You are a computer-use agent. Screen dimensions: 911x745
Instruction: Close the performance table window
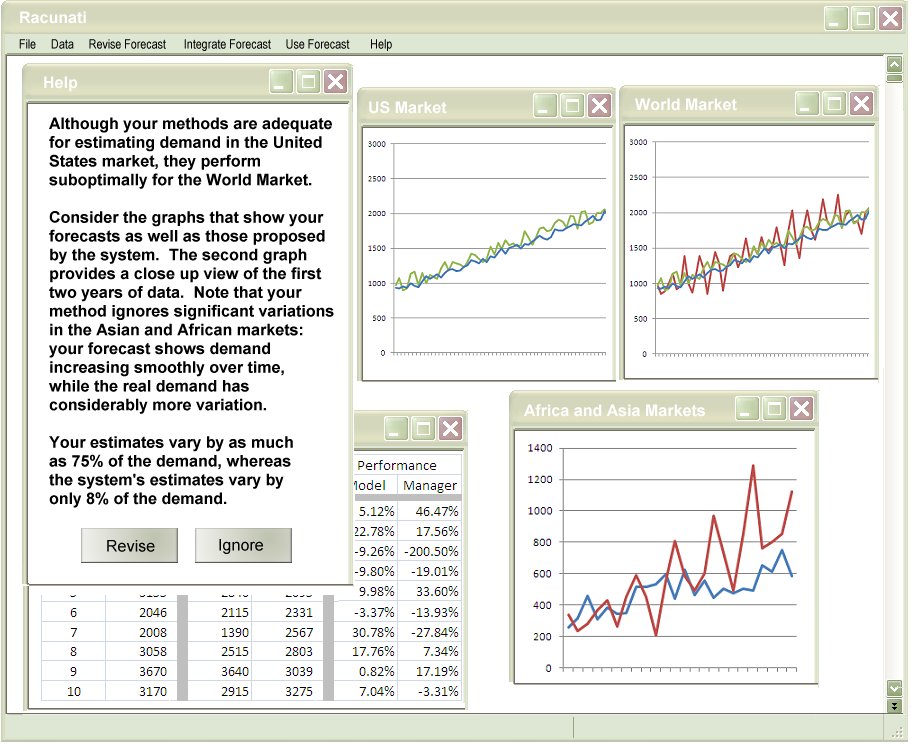click(x=451, y=429)
